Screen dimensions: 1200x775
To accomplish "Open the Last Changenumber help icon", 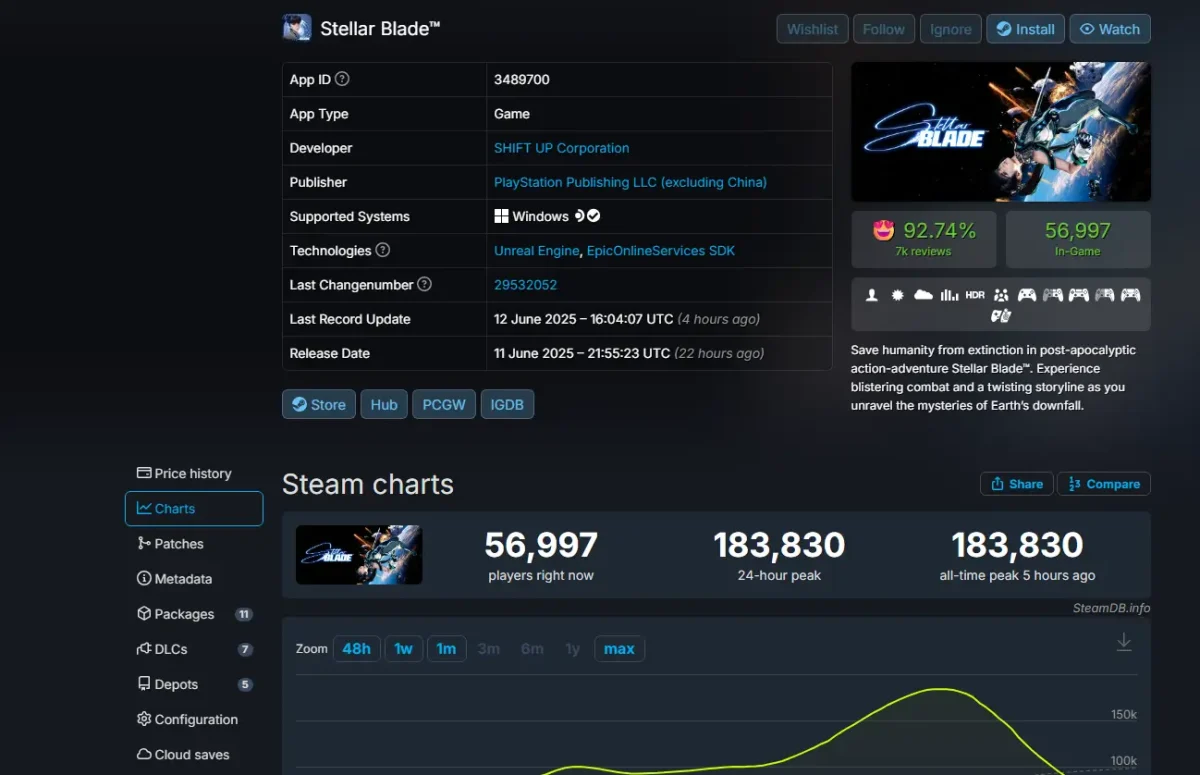I will coord(424,284).
